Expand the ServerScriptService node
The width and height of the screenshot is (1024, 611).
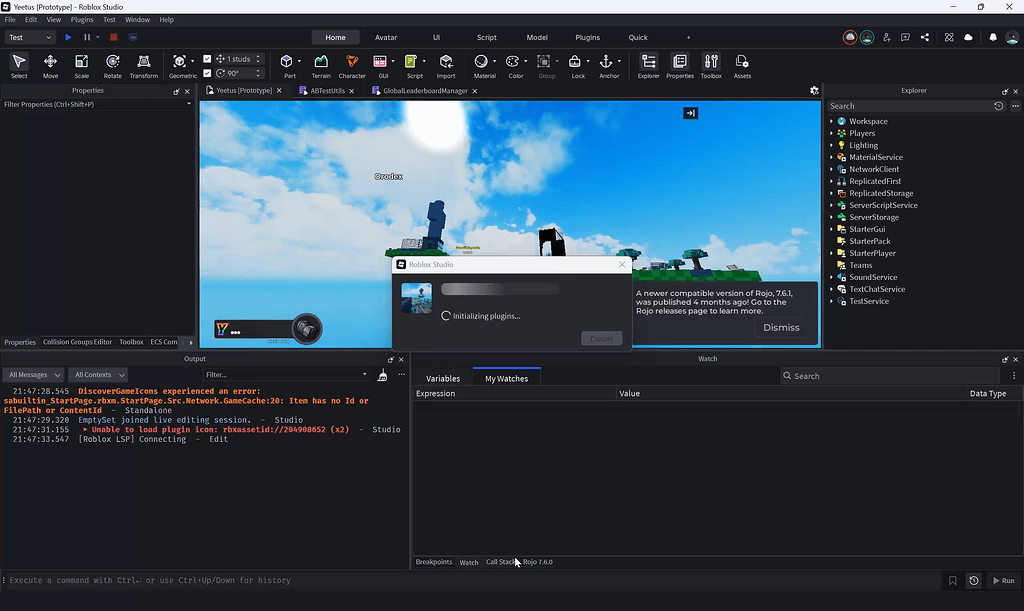click(x=831, y=205)
